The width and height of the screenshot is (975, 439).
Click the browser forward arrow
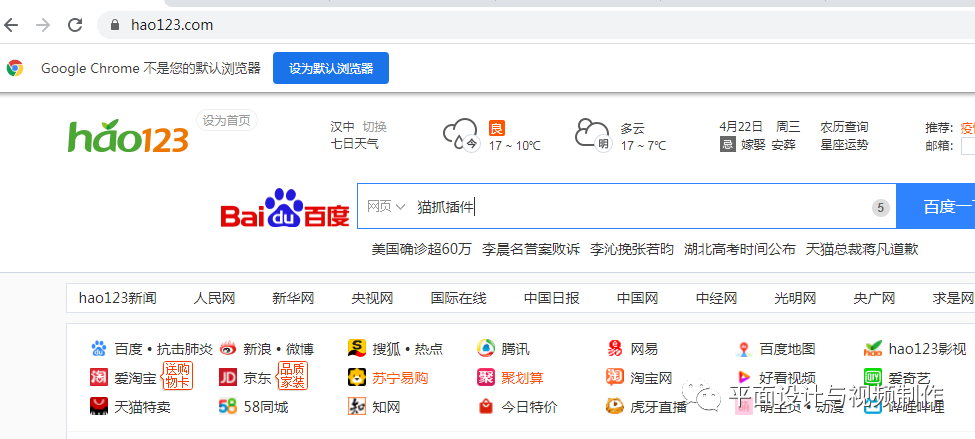click(43, 25)
